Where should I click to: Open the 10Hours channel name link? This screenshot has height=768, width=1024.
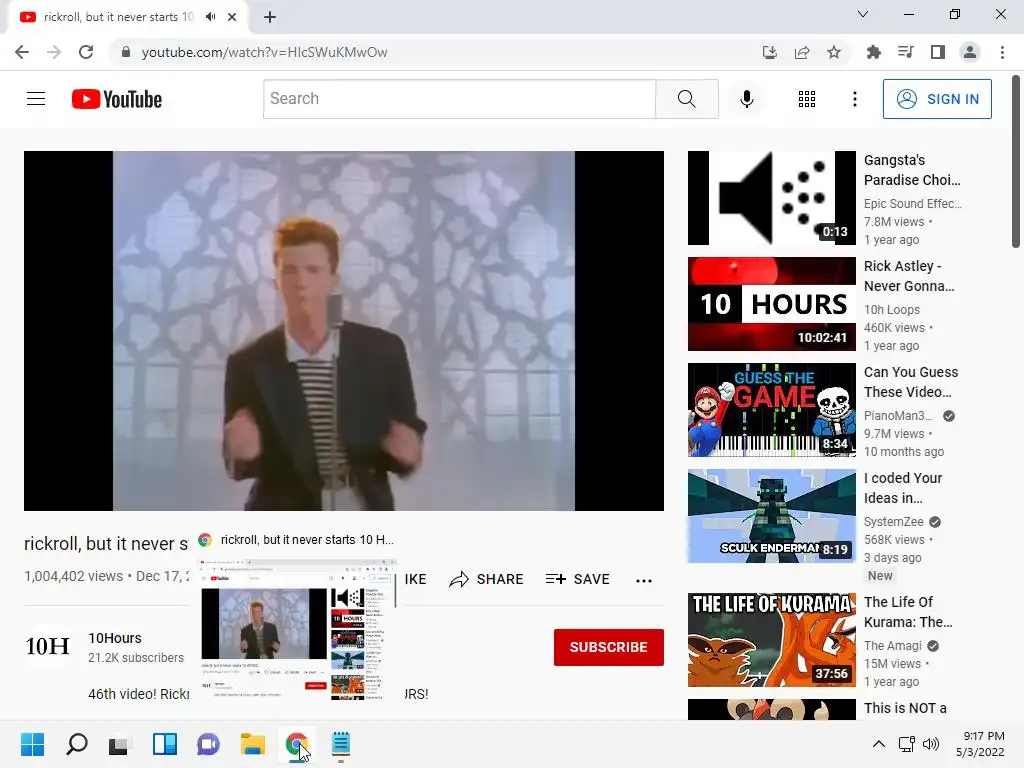[x=115, y=638]
